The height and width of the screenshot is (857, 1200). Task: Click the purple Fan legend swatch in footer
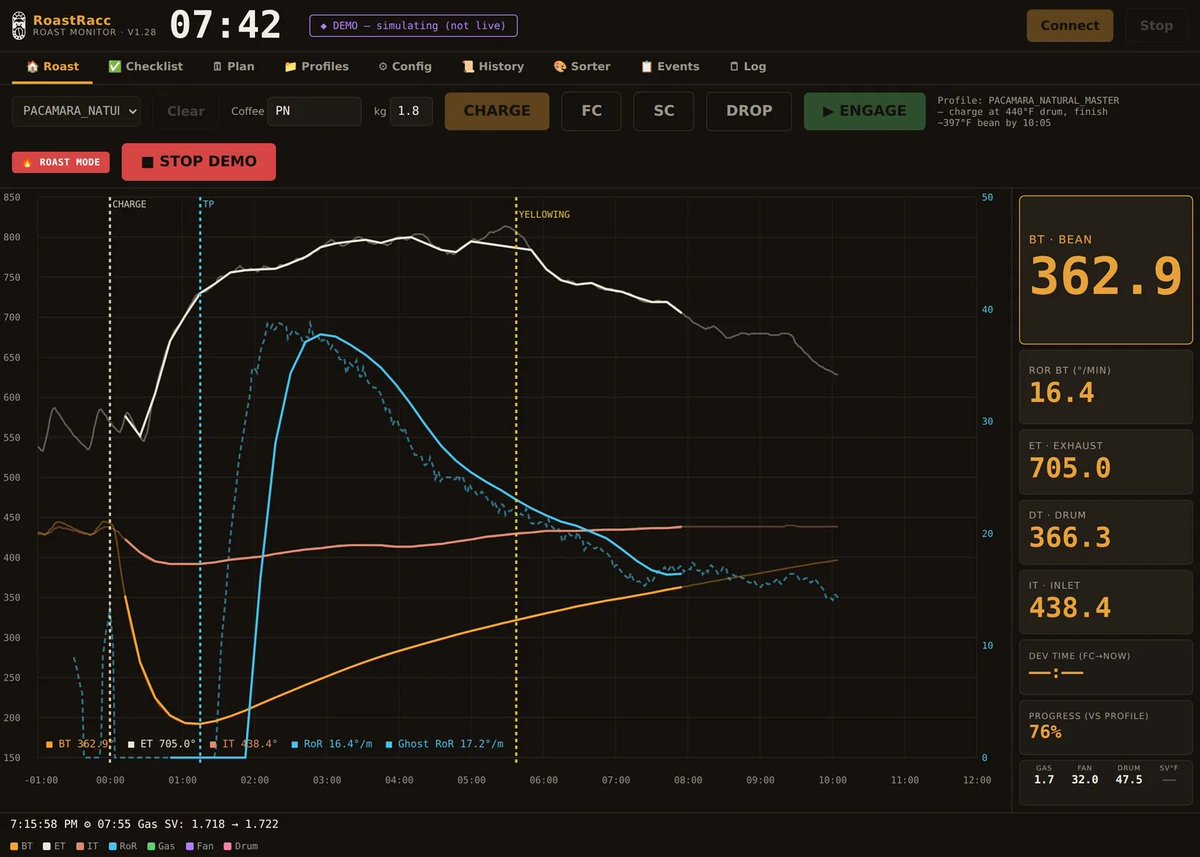[188, 846]
